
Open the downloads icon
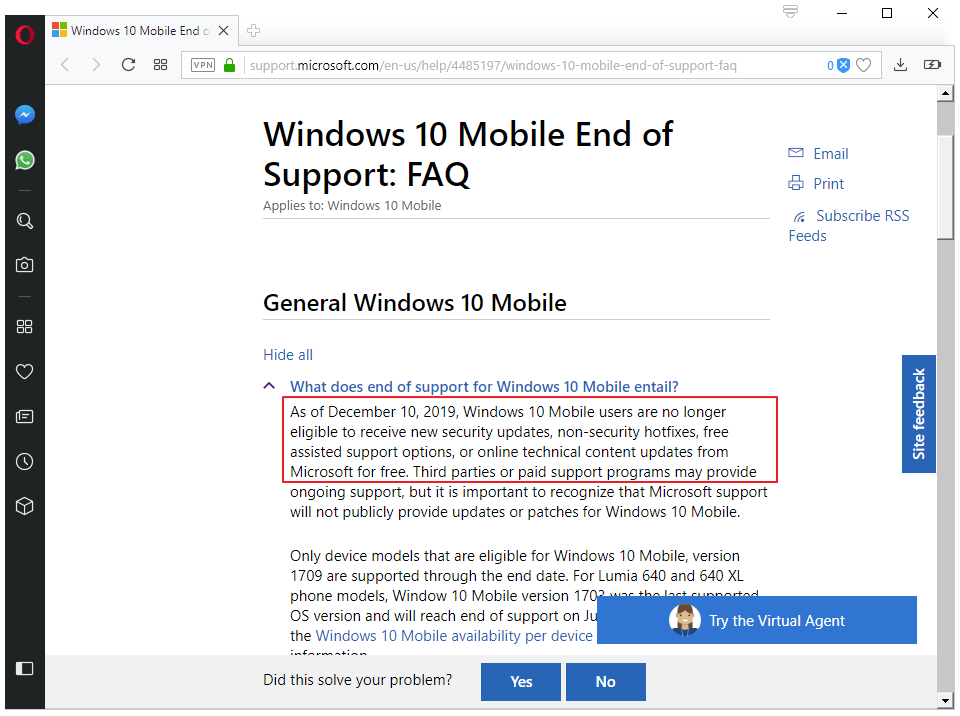pos(900,65)
